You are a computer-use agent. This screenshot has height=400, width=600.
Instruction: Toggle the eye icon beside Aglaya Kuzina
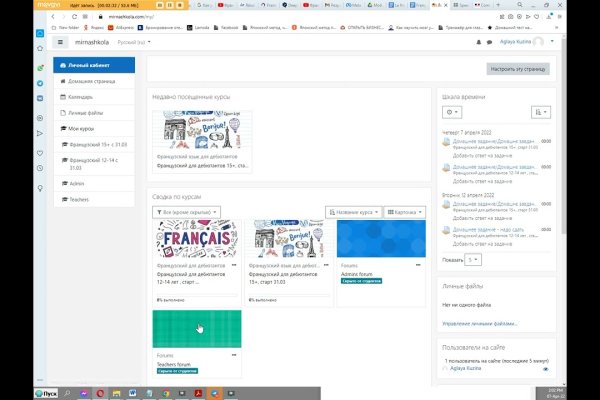tap(545, 369)
